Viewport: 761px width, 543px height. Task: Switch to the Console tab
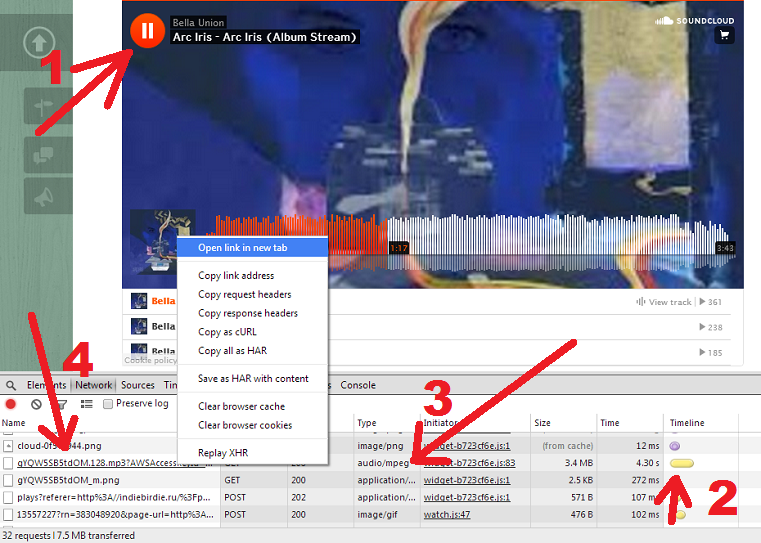pyautogui.click(x=358, y=385)
